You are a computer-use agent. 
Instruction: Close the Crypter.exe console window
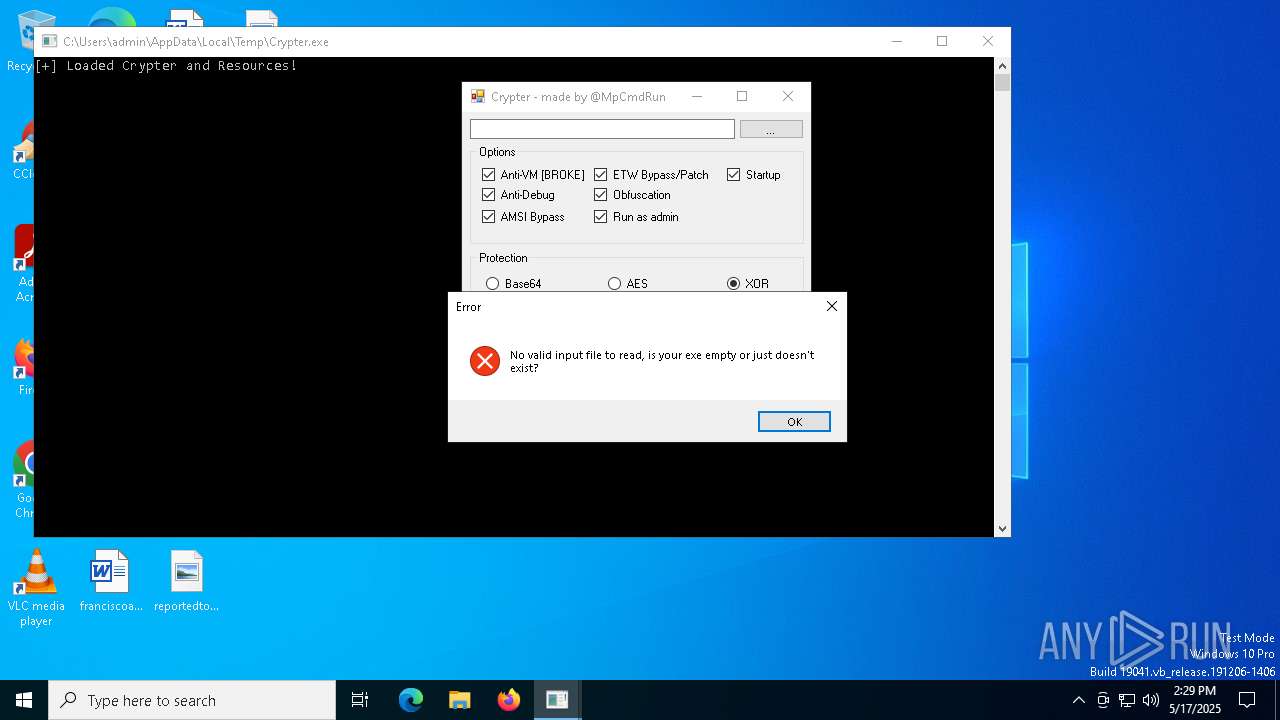(988, 42)
